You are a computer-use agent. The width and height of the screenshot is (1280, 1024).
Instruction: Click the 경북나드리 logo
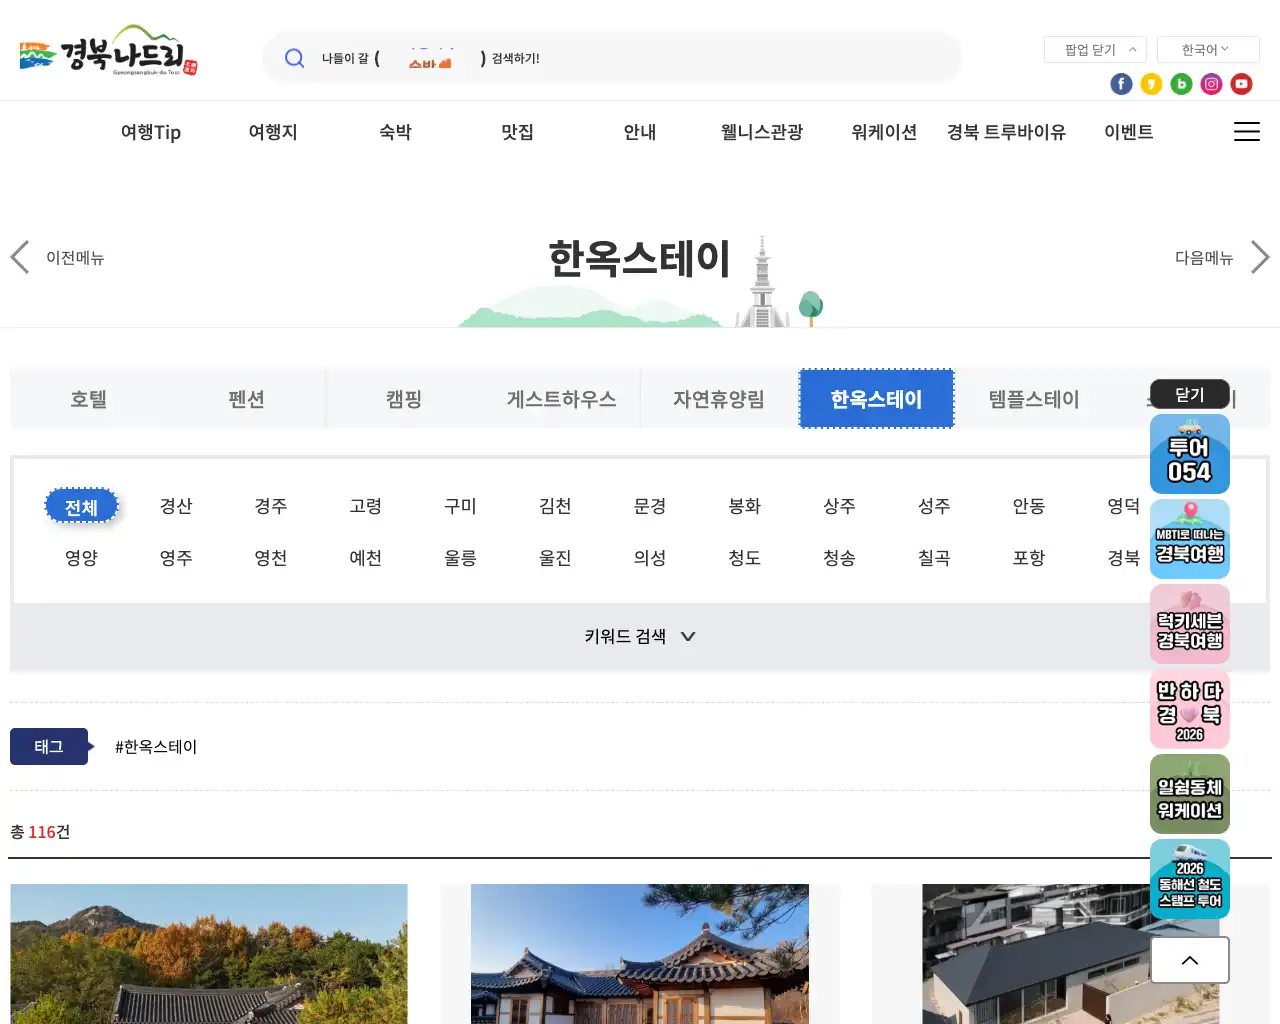pyautogui.click(x=108, y=51)
